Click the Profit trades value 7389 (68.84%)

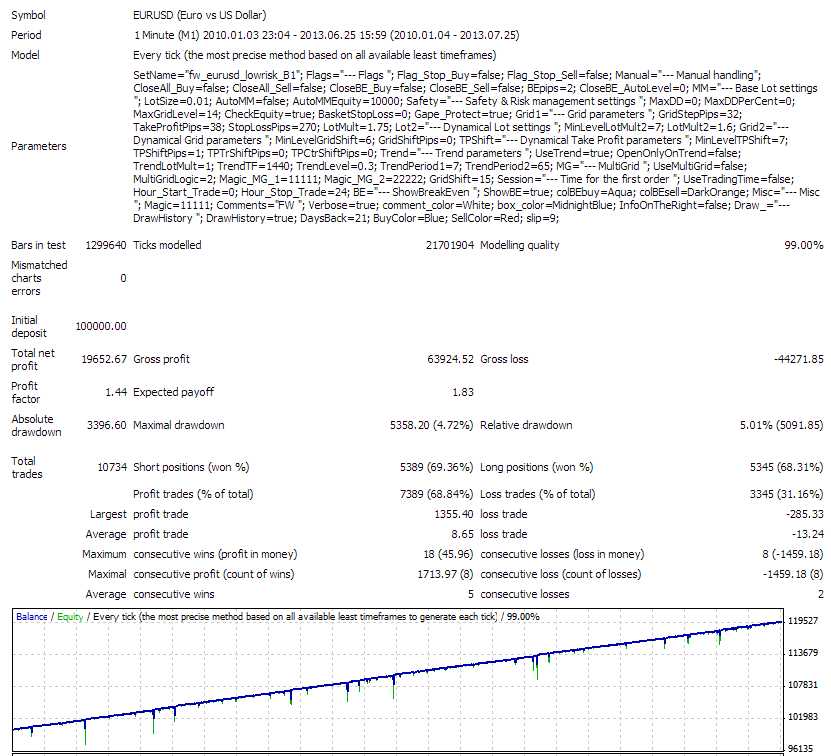[x=436, y=495]
